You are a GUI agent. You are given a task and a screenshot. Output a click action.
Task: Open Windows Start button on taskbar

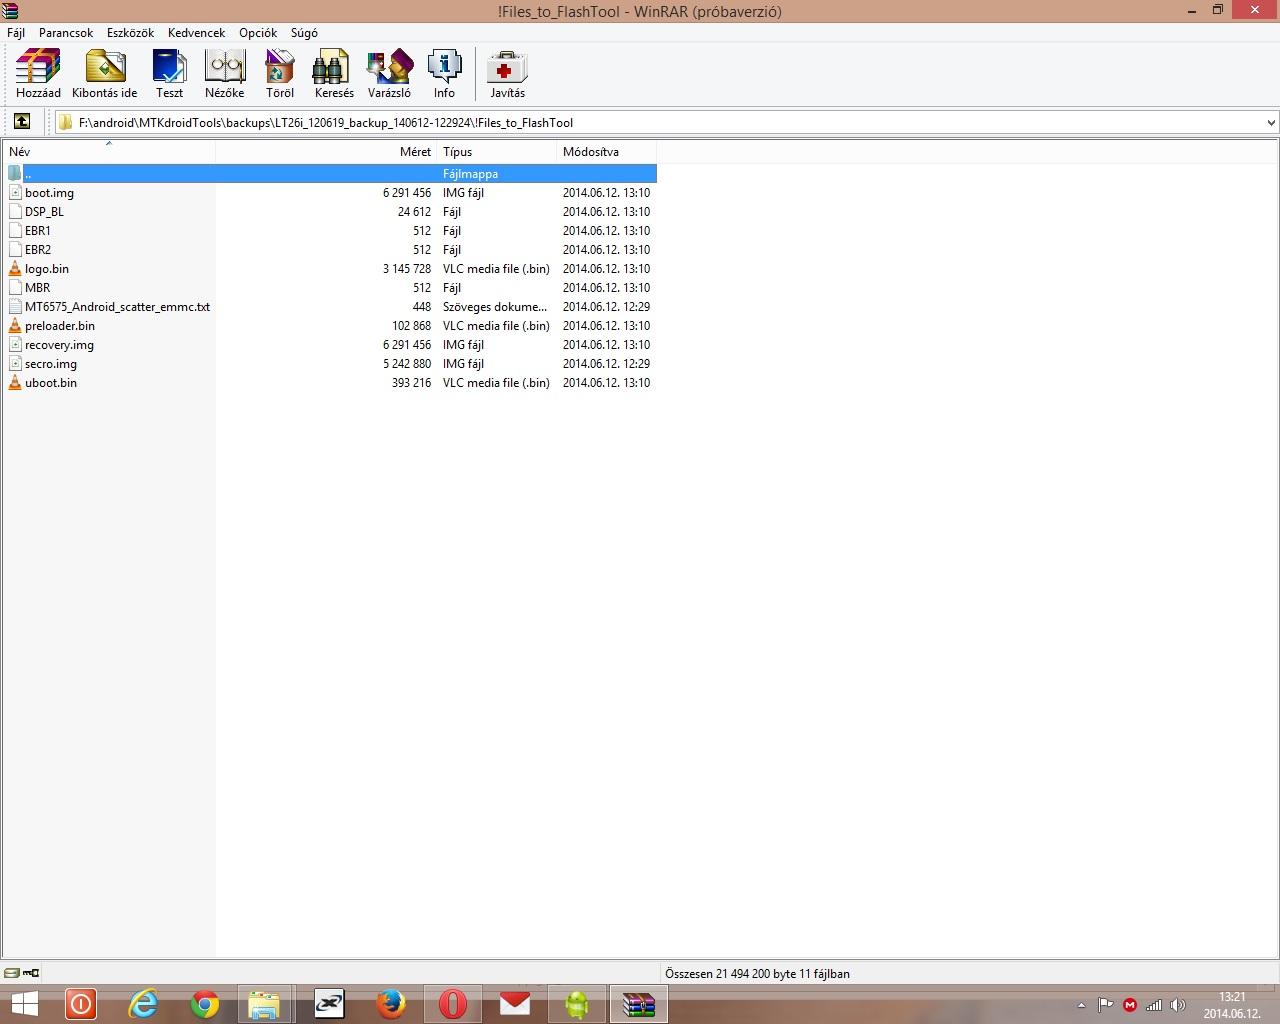click(24, 1004)
